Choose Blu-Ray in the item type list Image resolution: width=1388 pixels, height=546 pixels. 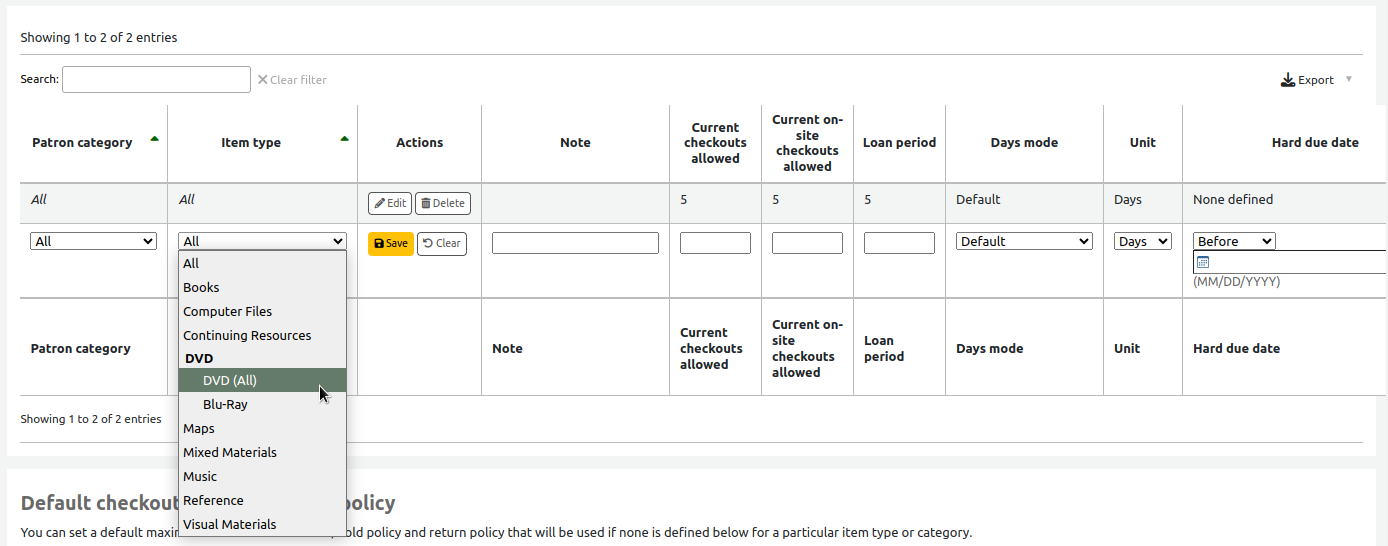(225, 405)
